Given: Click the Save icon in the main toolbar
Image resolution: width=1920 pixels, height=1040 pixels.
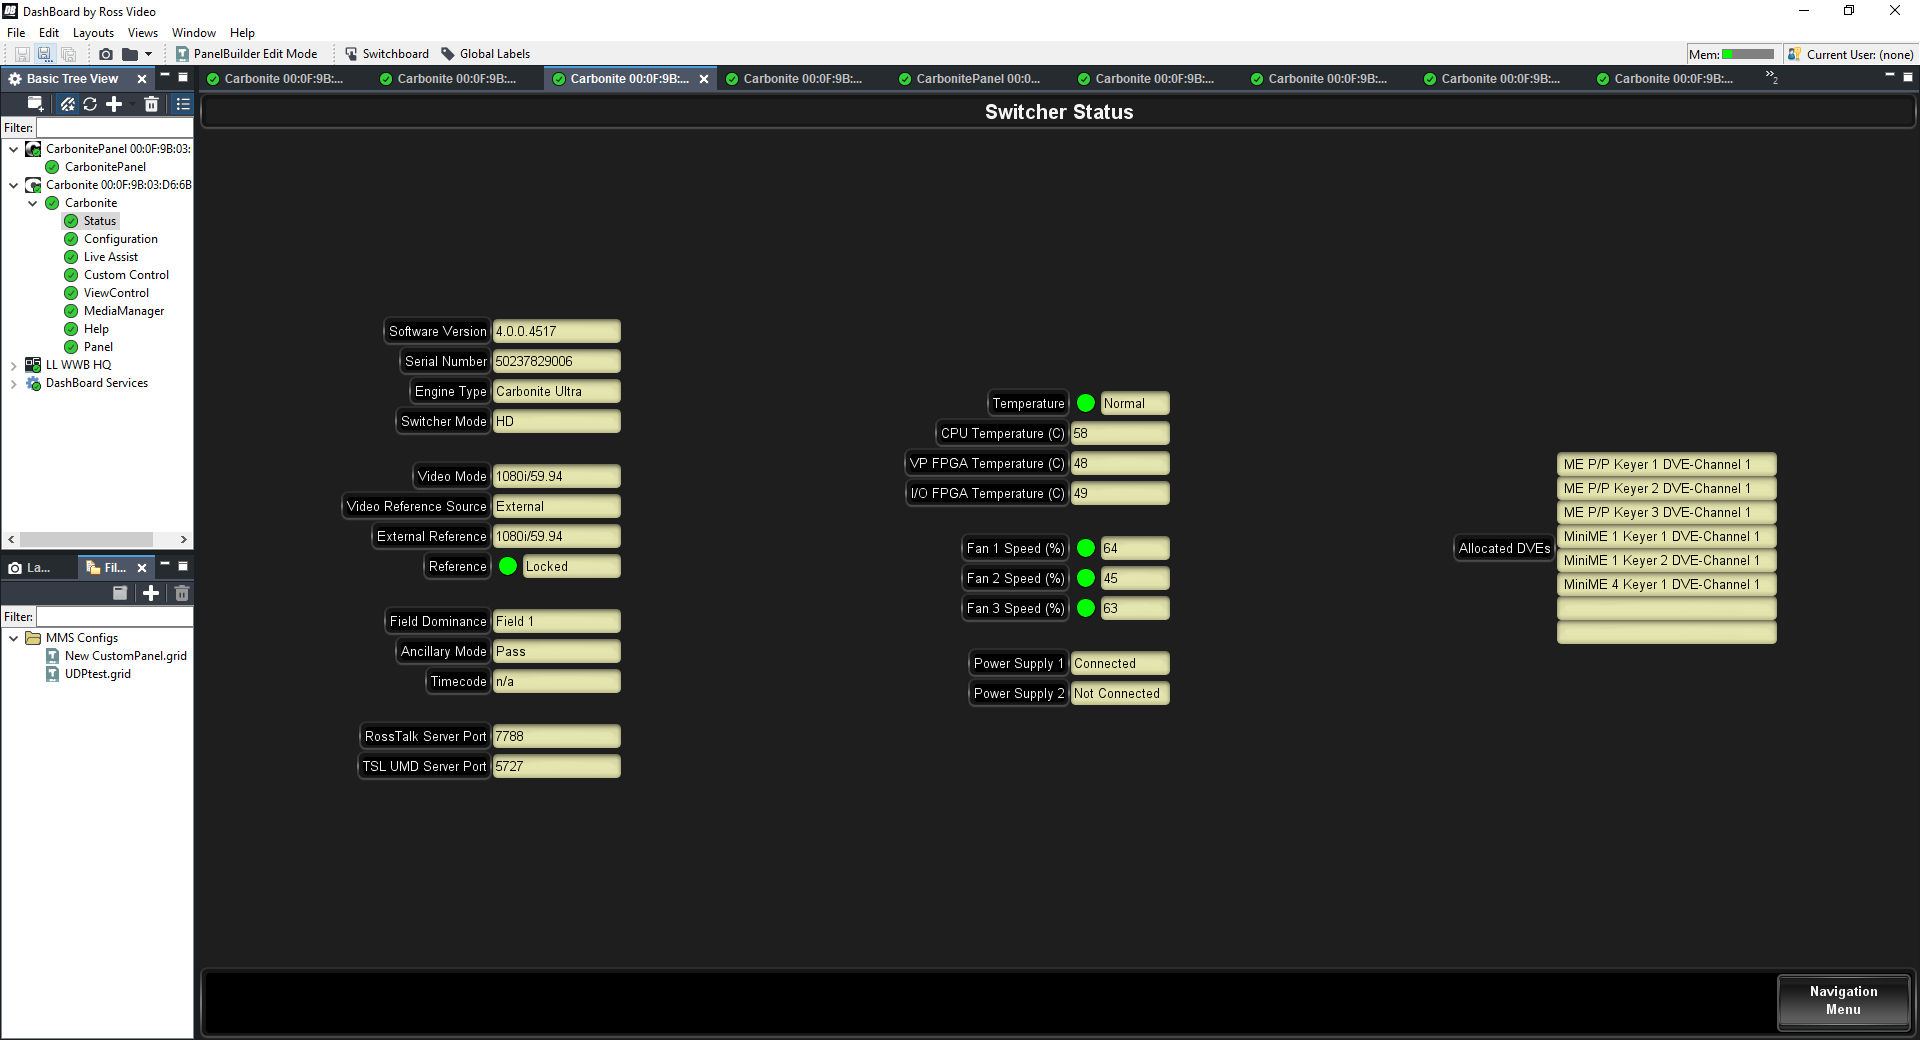Looking at the screenshot, I should click(x=22, y=54).
